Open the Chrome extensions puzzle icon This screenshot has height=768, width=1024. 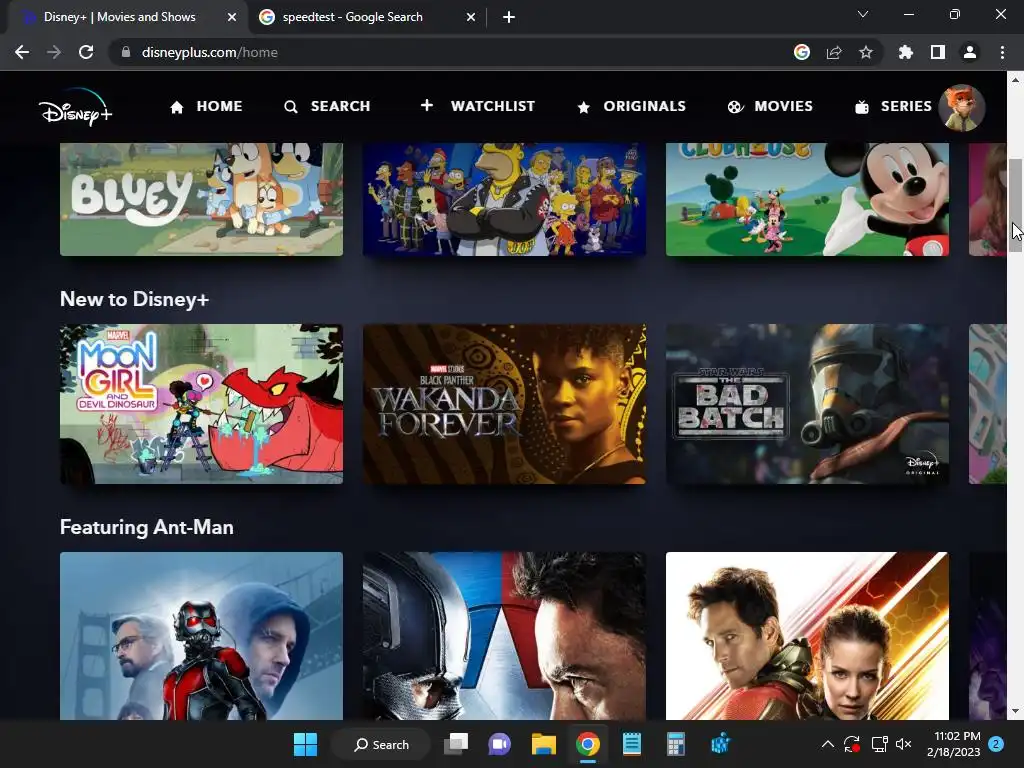906,52
